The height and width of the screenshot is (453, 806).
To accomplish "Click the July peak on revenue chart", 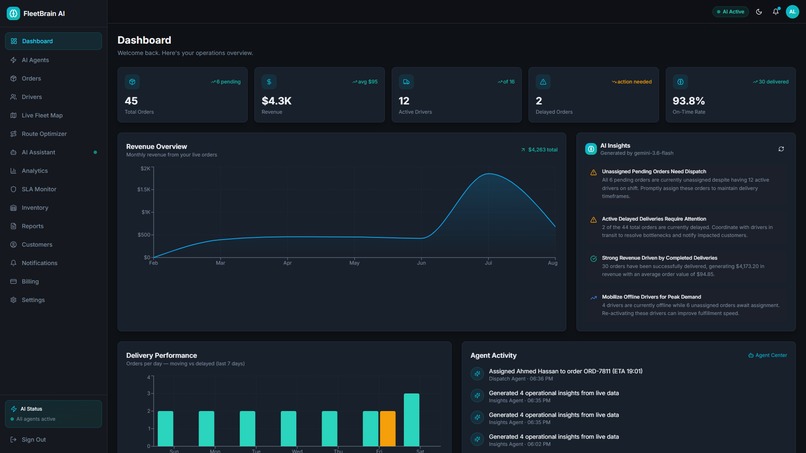I will pos(488,174).
